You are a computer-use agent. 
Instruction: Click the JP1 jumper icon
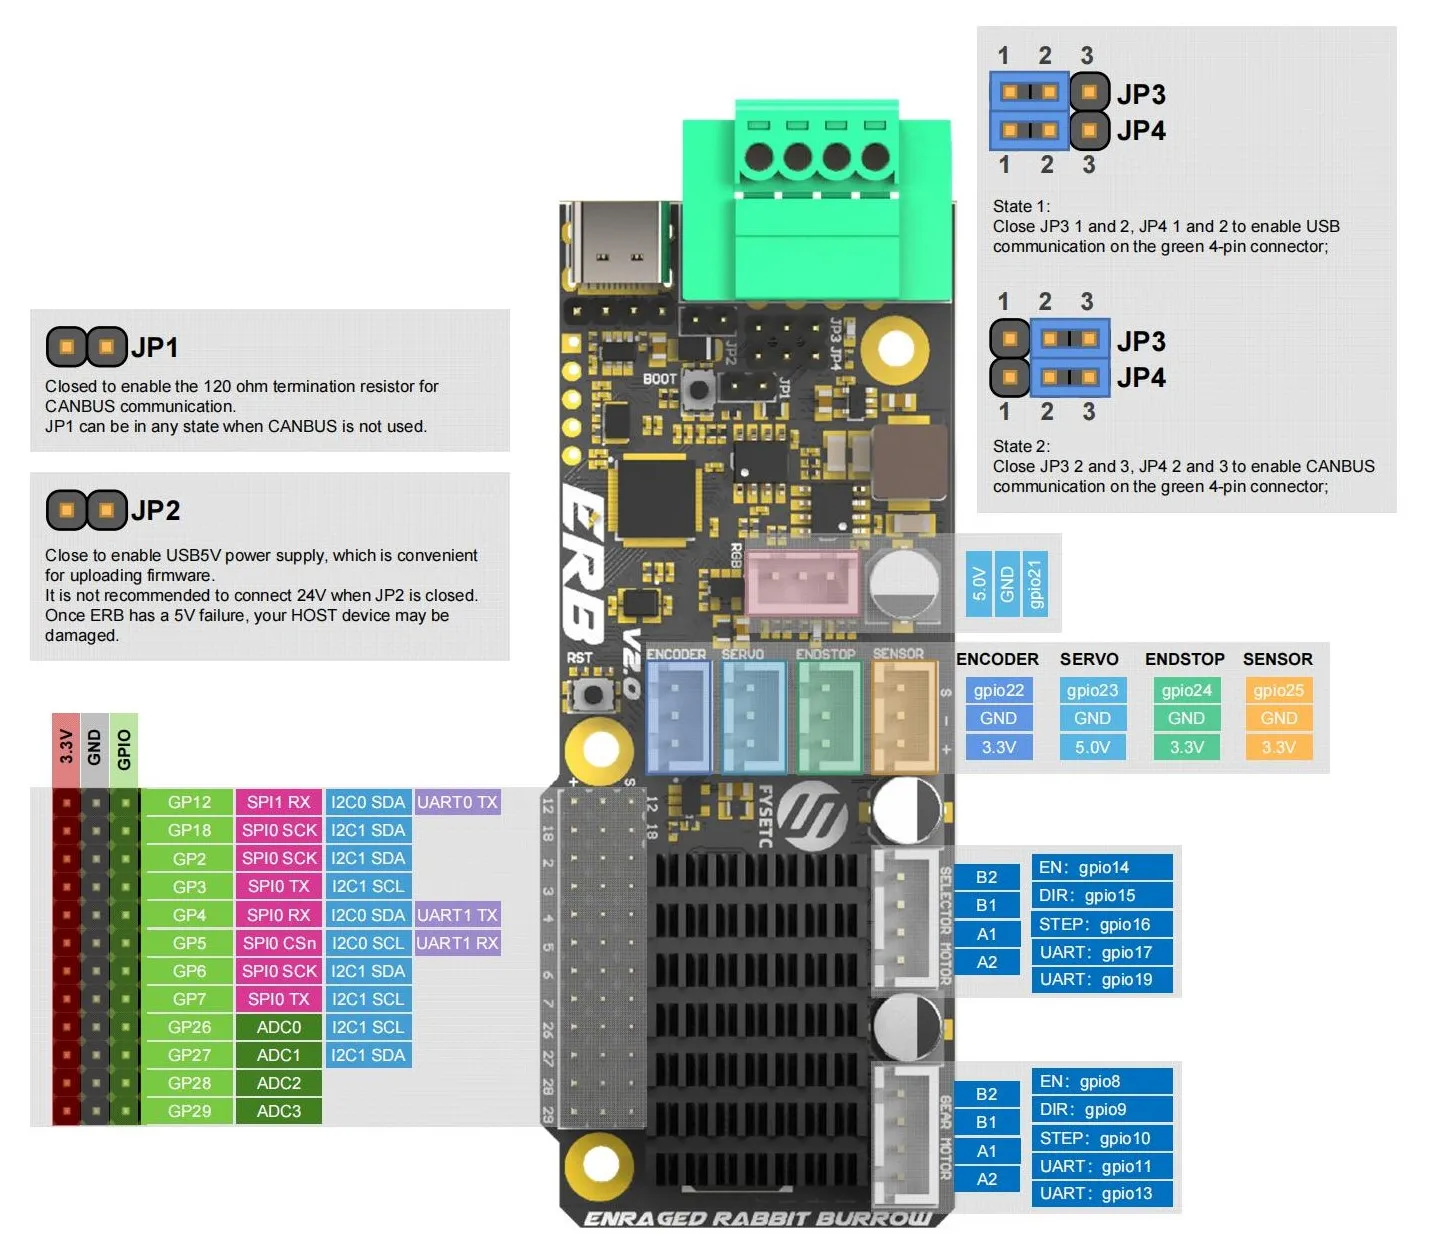click(x=86, y=347)
